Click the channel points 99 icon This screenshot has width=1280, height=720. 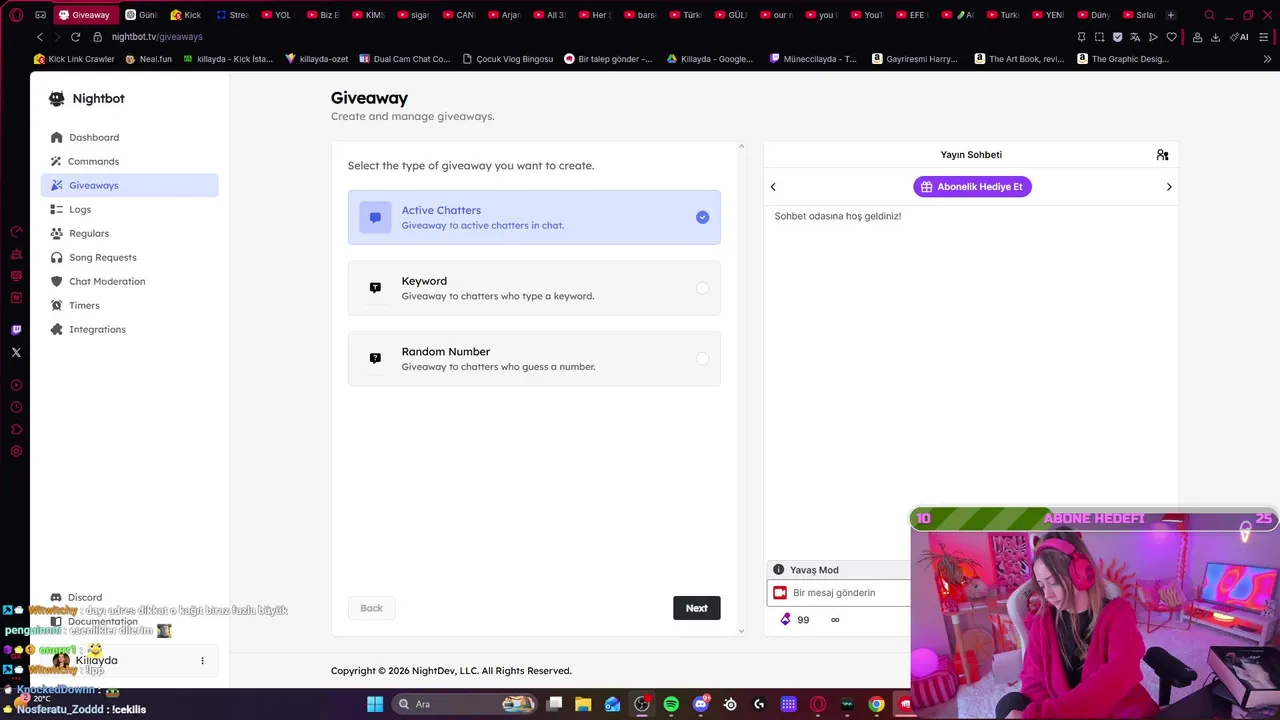pyautogui.click(x=785, y=620)
